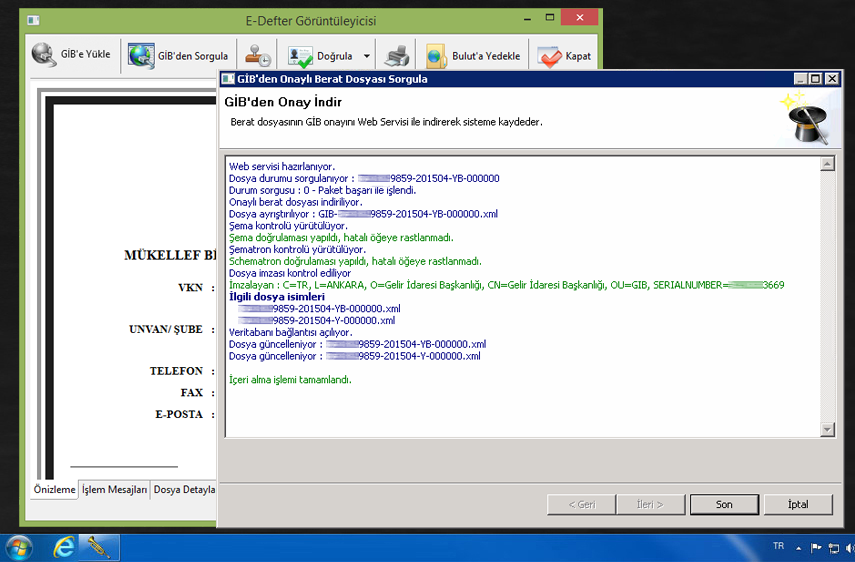The width and height of the screenshot is (855, 562).
Task: Click the TR language indicator in tray
Action: tap(778, 547)
